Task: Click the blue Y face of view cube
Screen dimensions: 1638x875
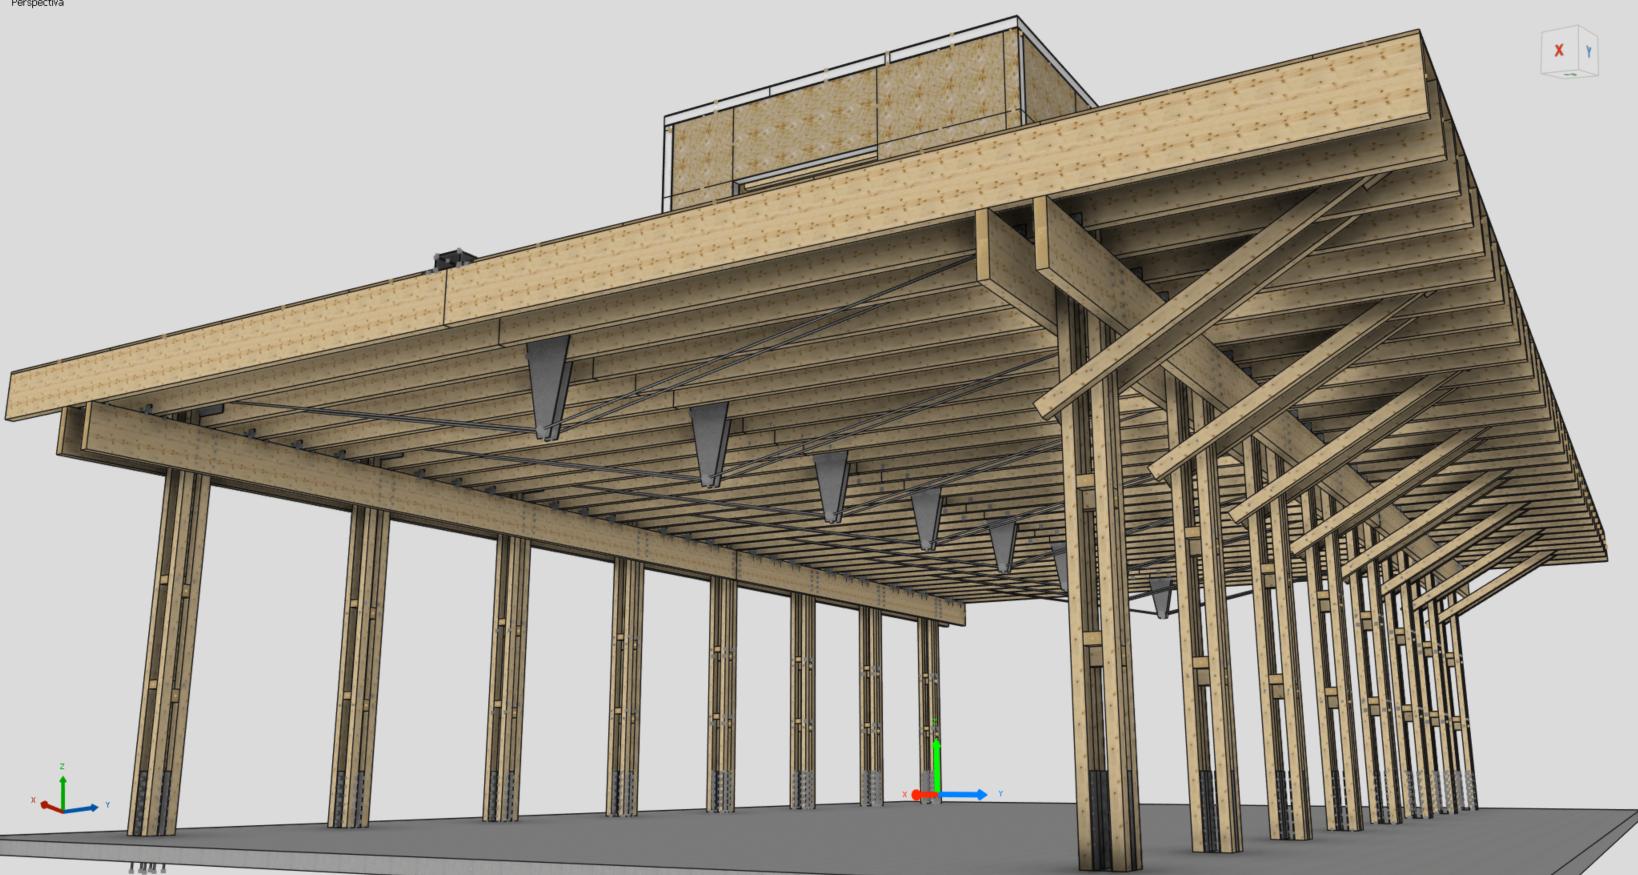Action: 1588,51
